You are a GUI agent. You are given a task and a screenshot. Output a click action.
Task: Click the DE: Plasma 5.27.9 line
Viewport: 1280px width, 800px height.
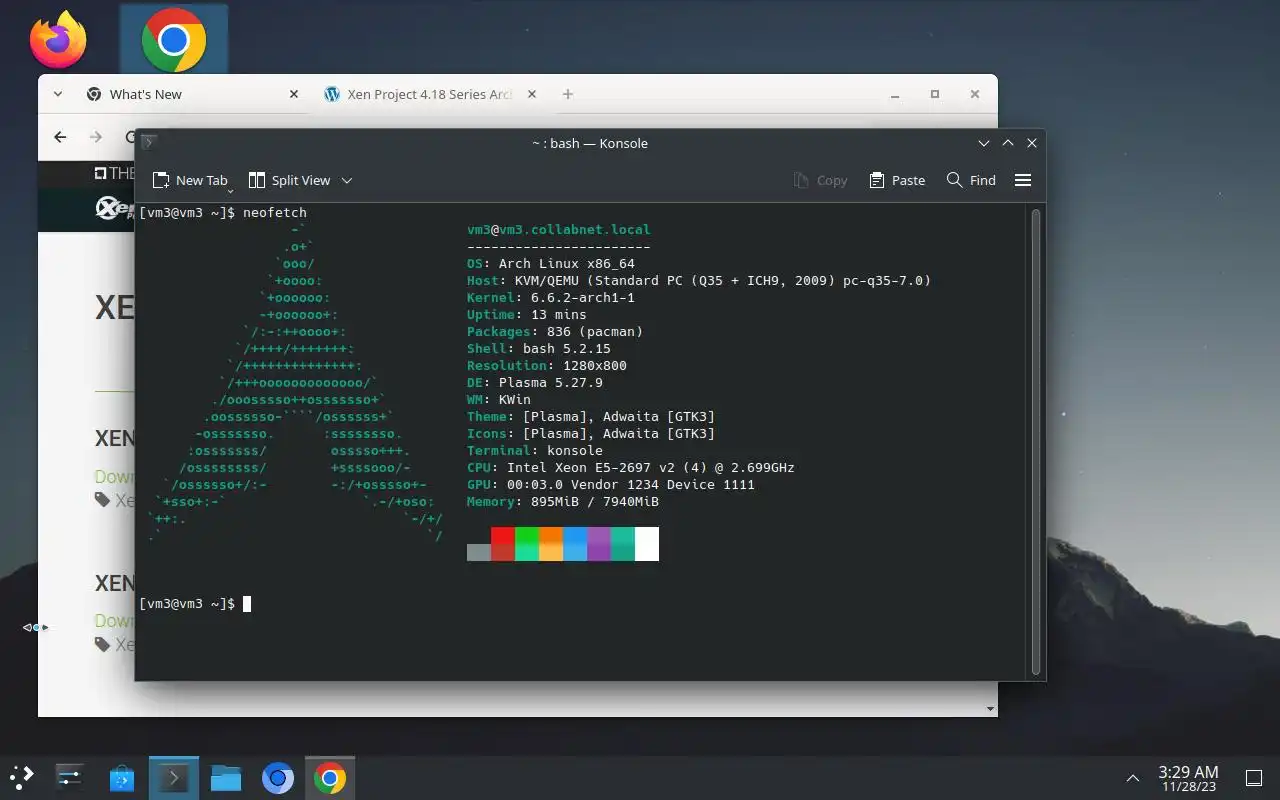pos(535,383)
